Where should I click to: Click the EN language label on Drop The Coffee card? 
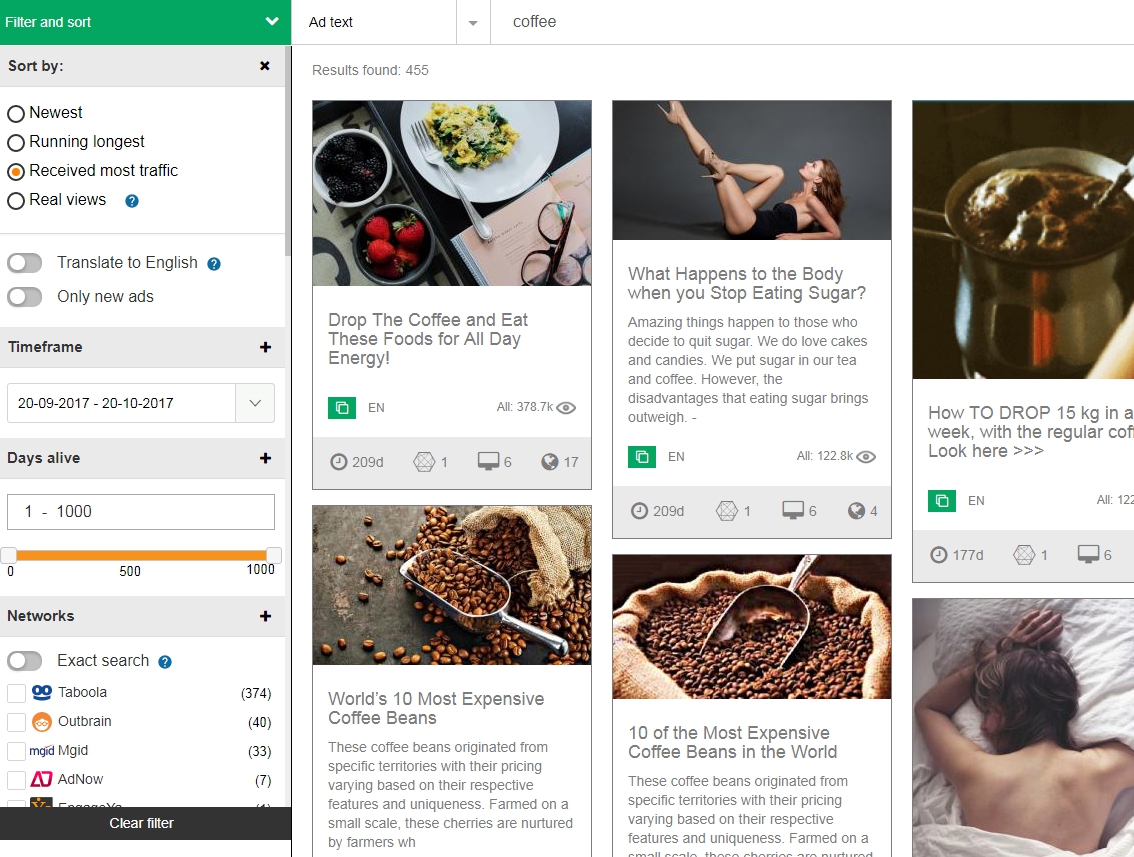pos(376,408)
